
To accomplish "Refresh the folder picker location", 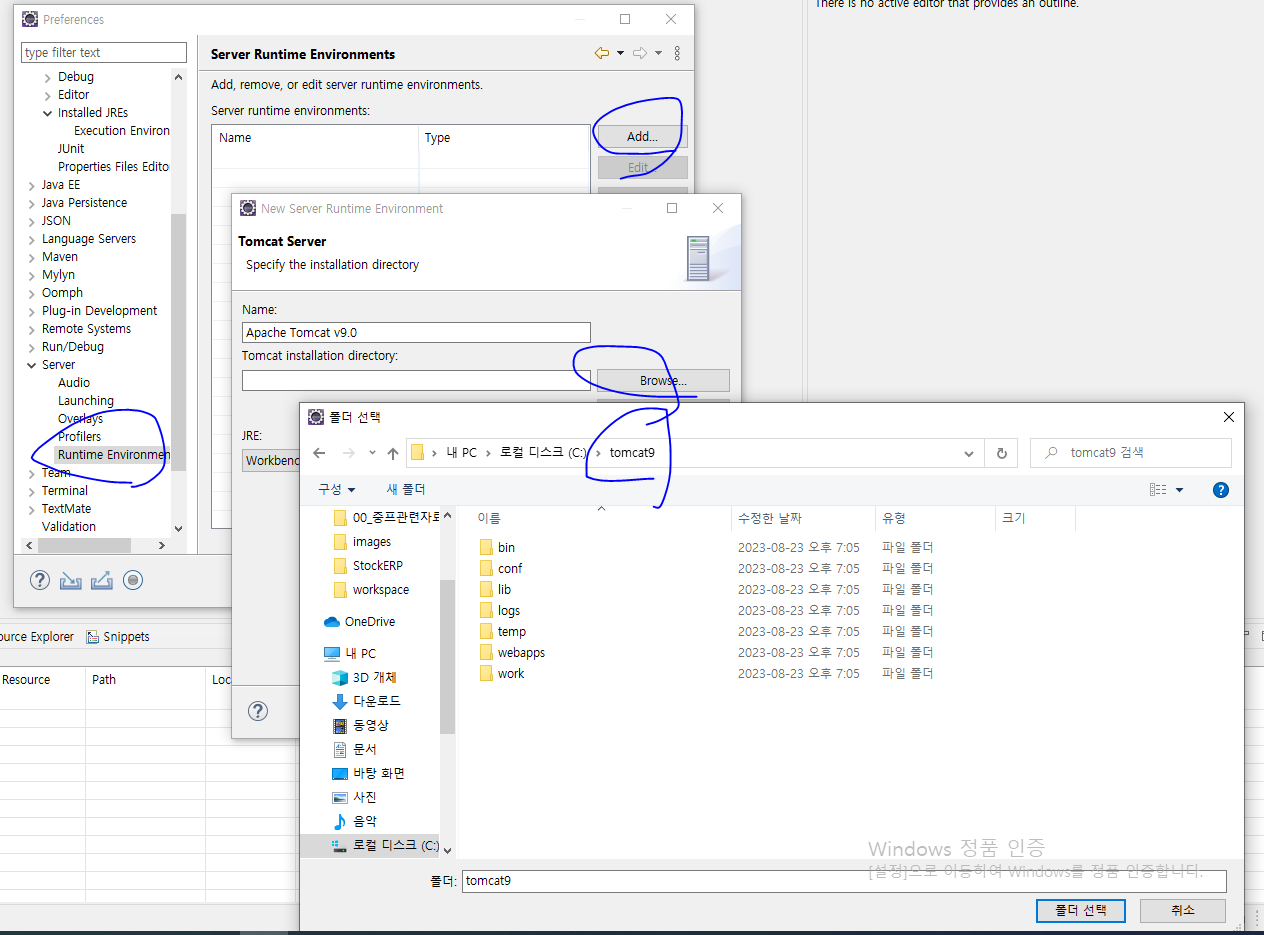I will tap(1001, 453).
